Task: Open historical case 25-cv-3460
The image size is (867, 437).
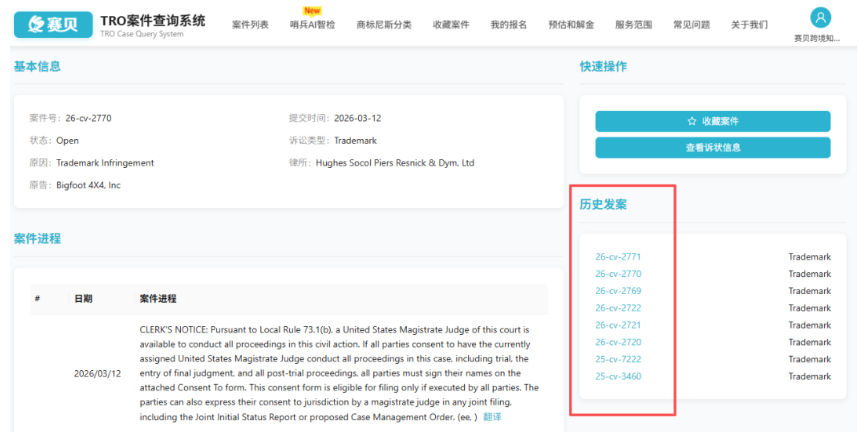Action: [x=618, y=377]
